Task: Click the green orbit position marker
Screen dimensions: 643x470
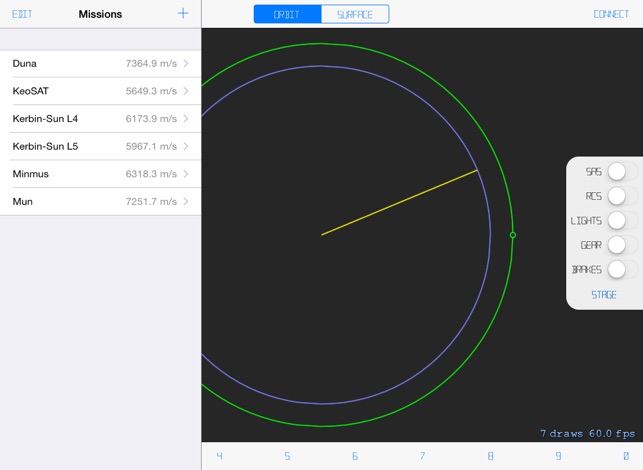Action: point(513,235)
